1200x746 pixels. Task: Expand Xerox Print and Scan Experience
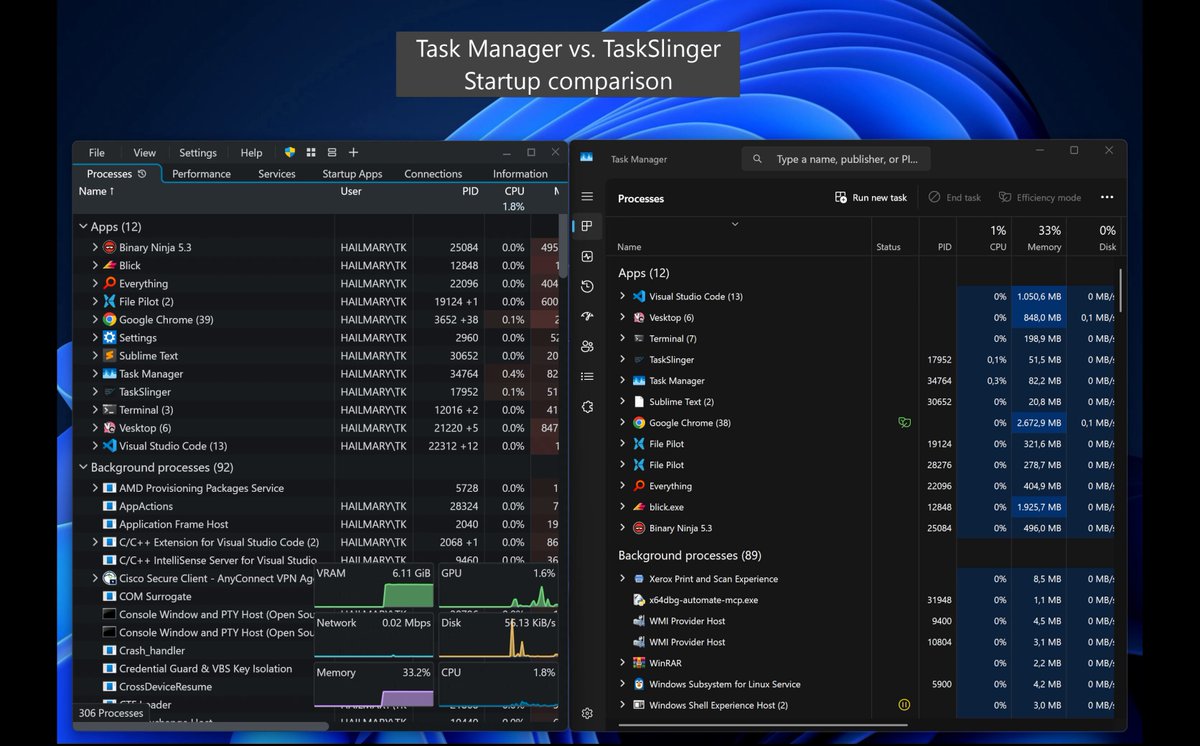click(x=622, y=578)
